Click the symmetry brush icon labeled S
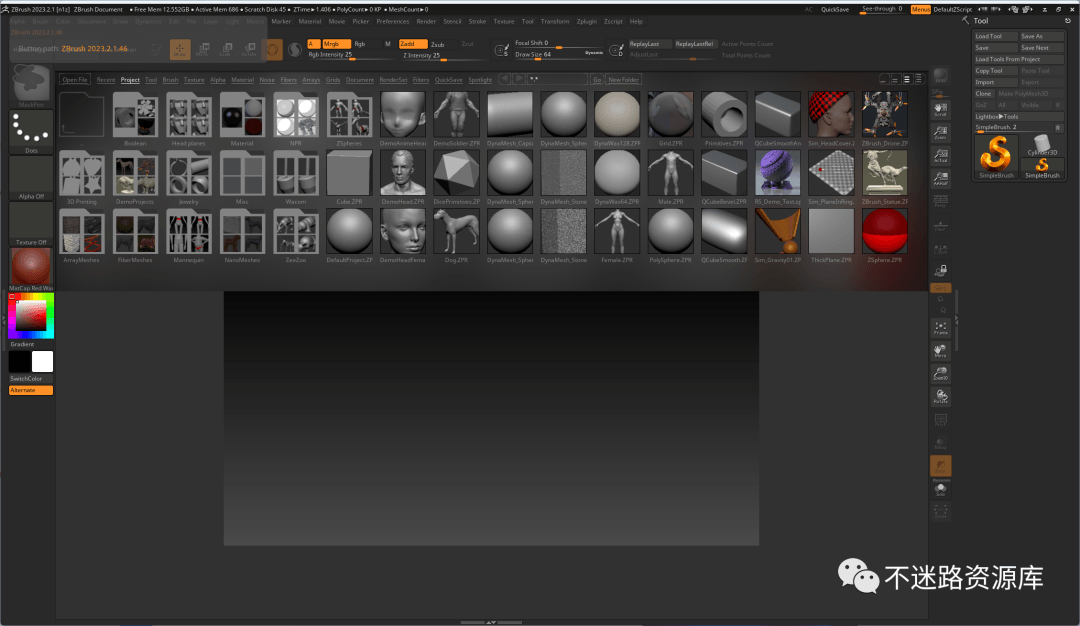 pyautogui.click(x=502, y=50)
